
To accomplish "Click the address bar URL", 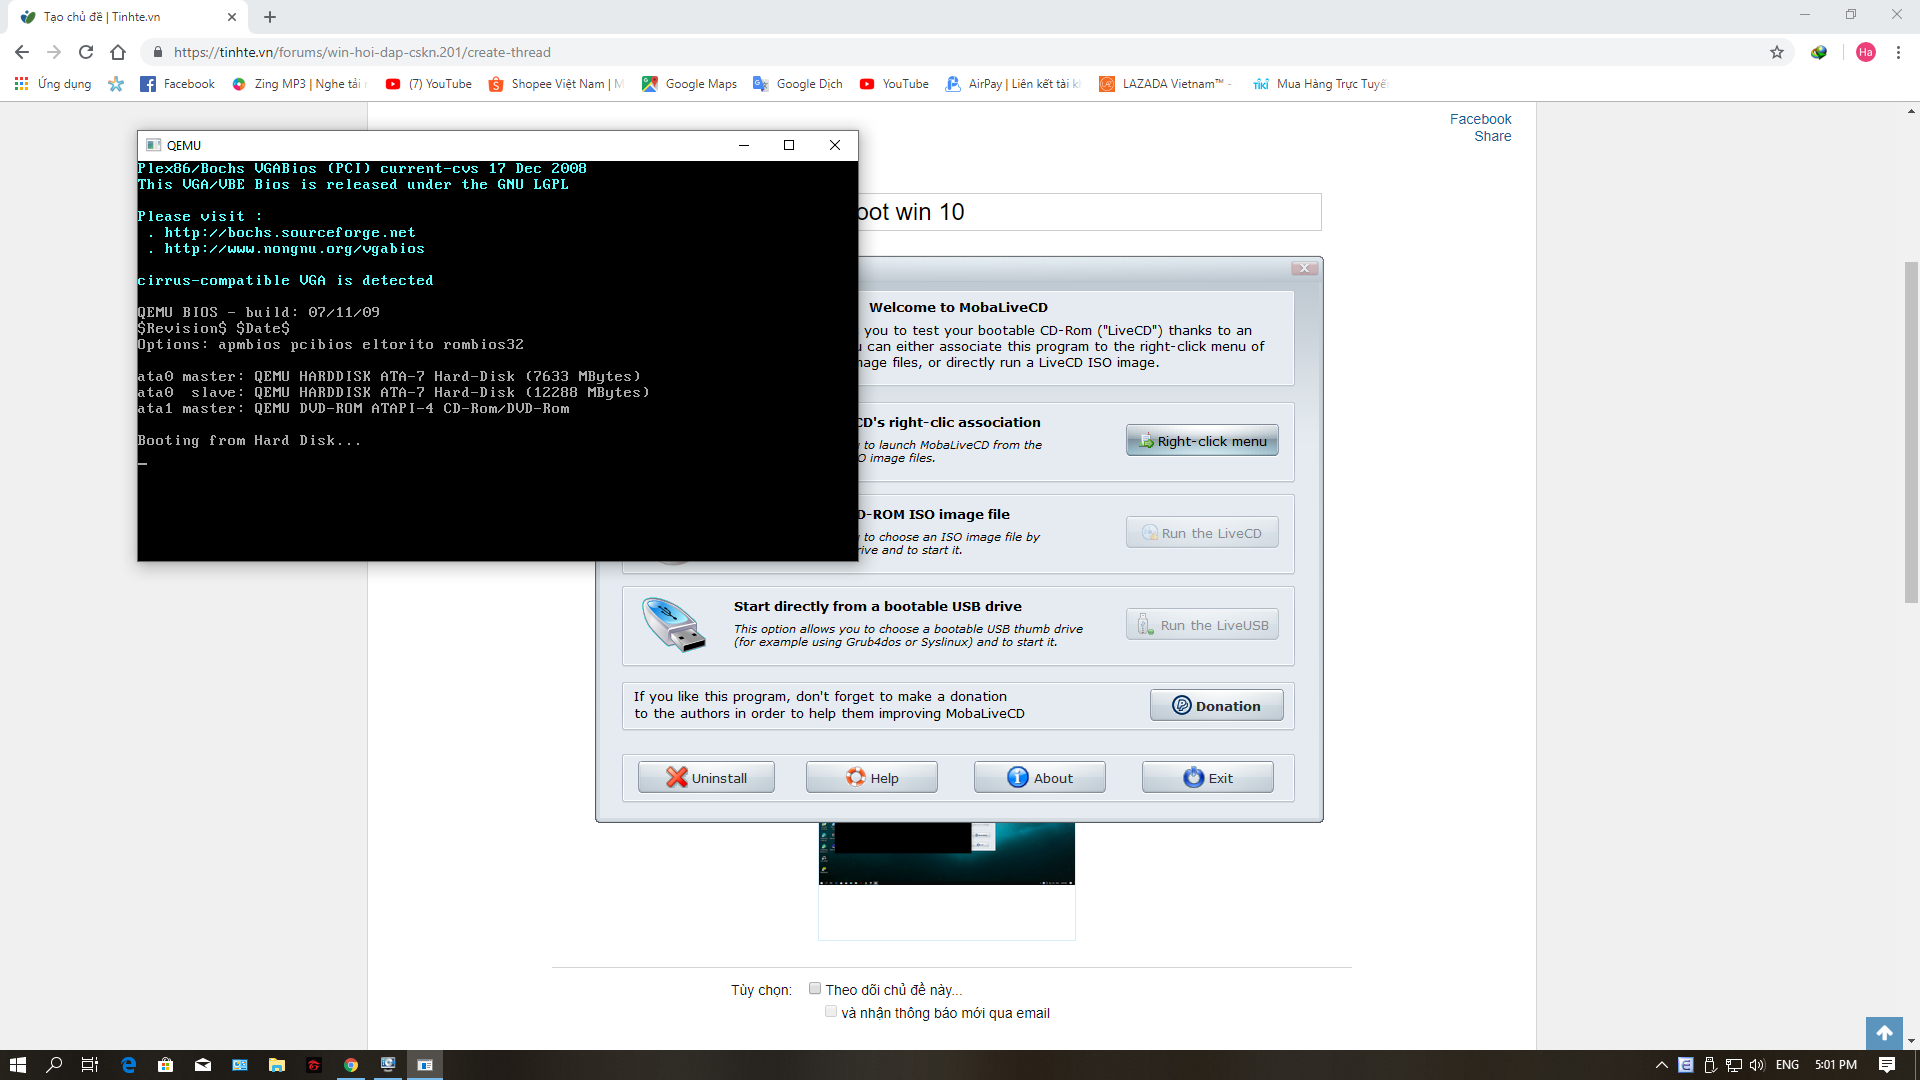I will coord(362,52).
